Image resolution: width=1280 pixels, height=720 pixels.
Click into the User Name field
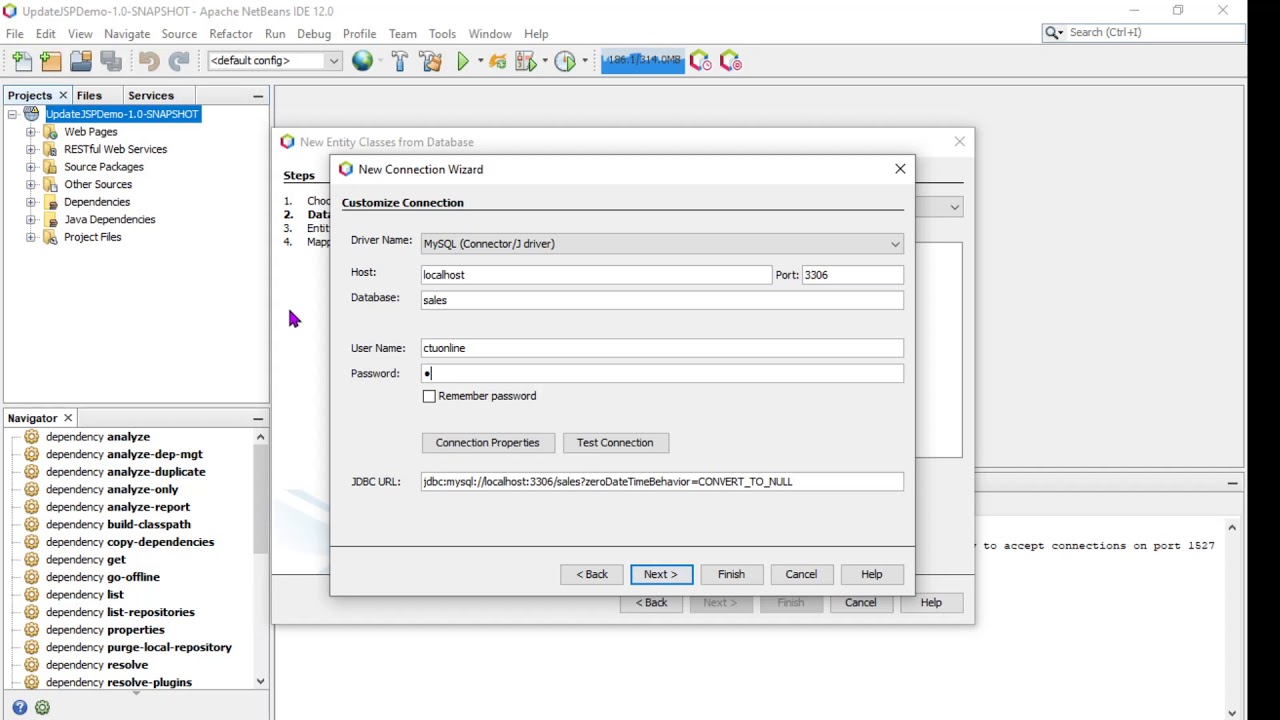coord(662,348)
